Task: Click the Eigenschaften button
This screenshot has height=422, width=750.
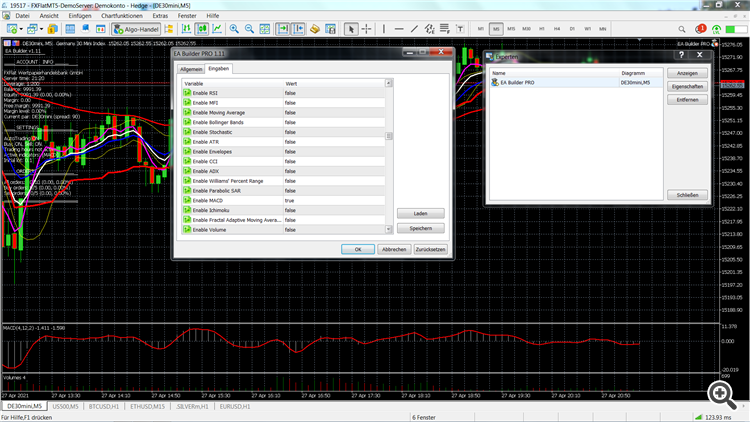Action: [686, 88]
